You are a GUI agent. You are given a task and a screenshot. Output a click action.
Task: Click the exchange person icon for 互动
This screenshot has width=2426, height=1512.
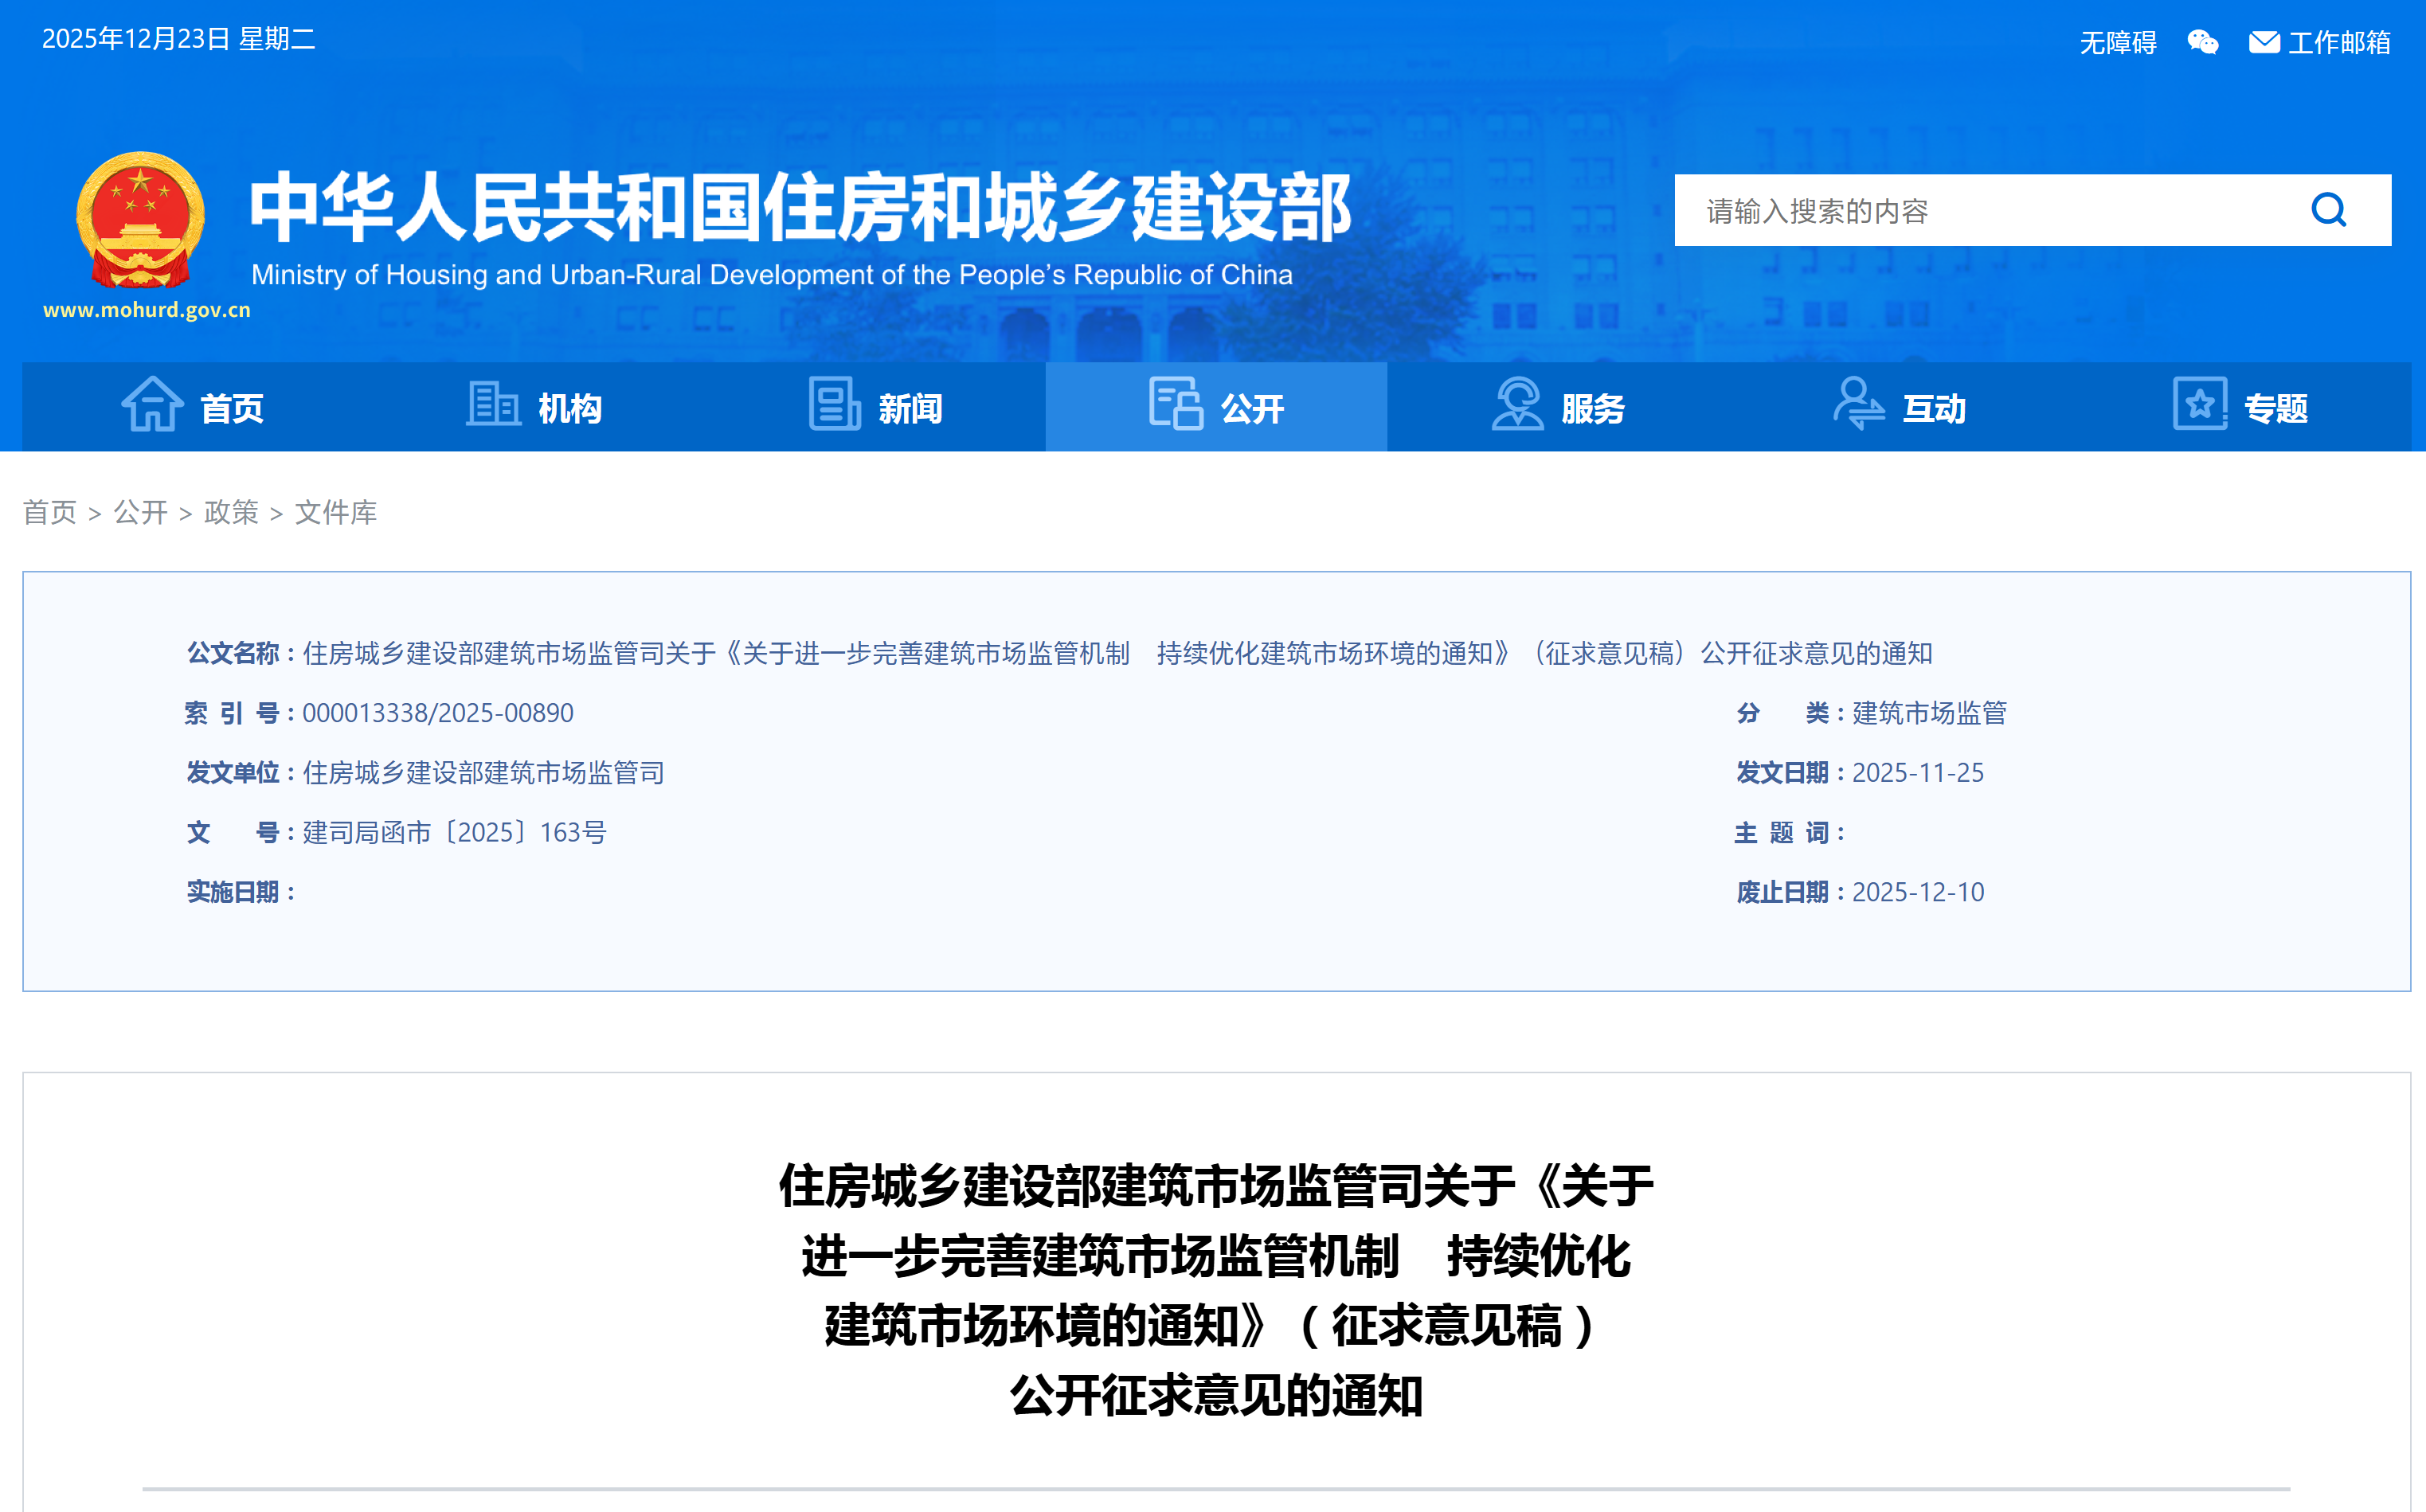(x=1858, y=405)
